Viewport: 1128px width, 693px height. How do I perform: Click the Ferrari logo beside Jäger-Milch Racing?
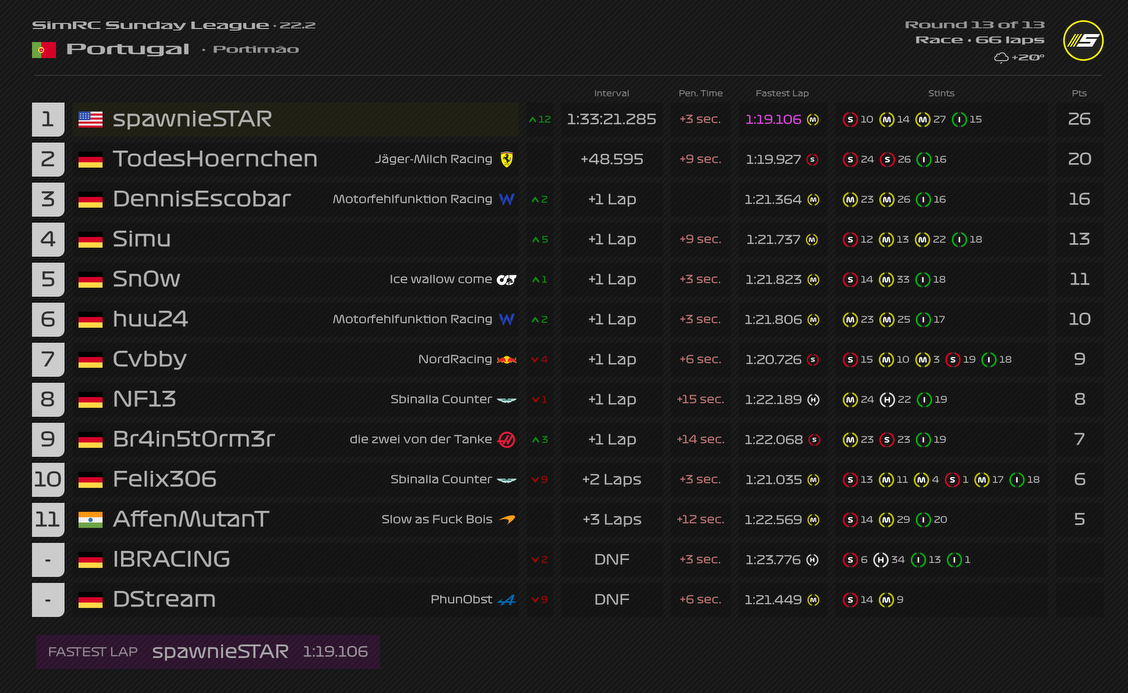click(507, 159)
